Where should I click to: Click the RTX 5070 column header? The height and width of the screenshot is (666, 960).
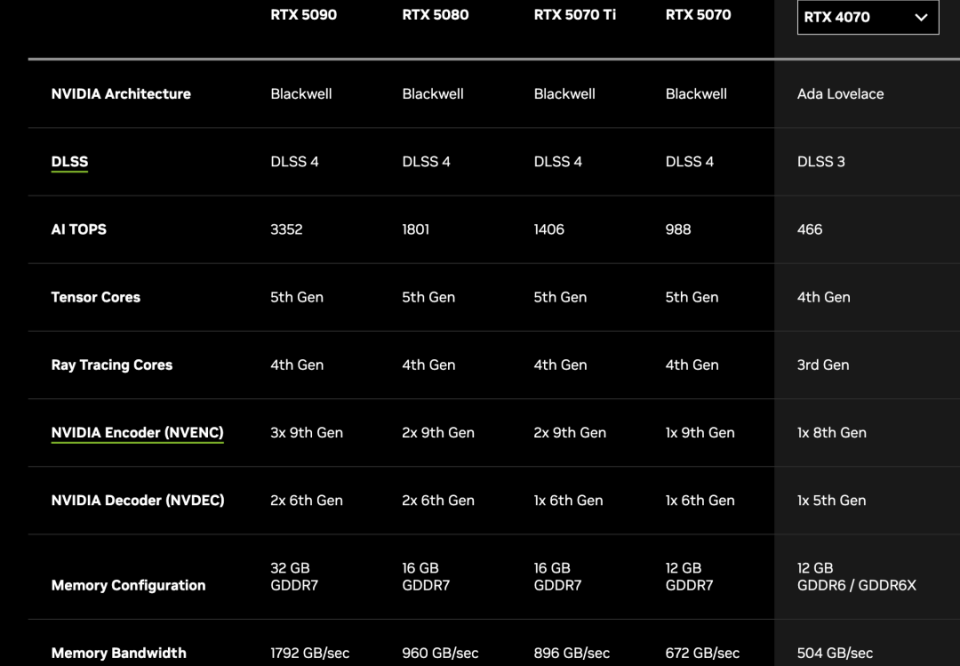click(698, 15)
